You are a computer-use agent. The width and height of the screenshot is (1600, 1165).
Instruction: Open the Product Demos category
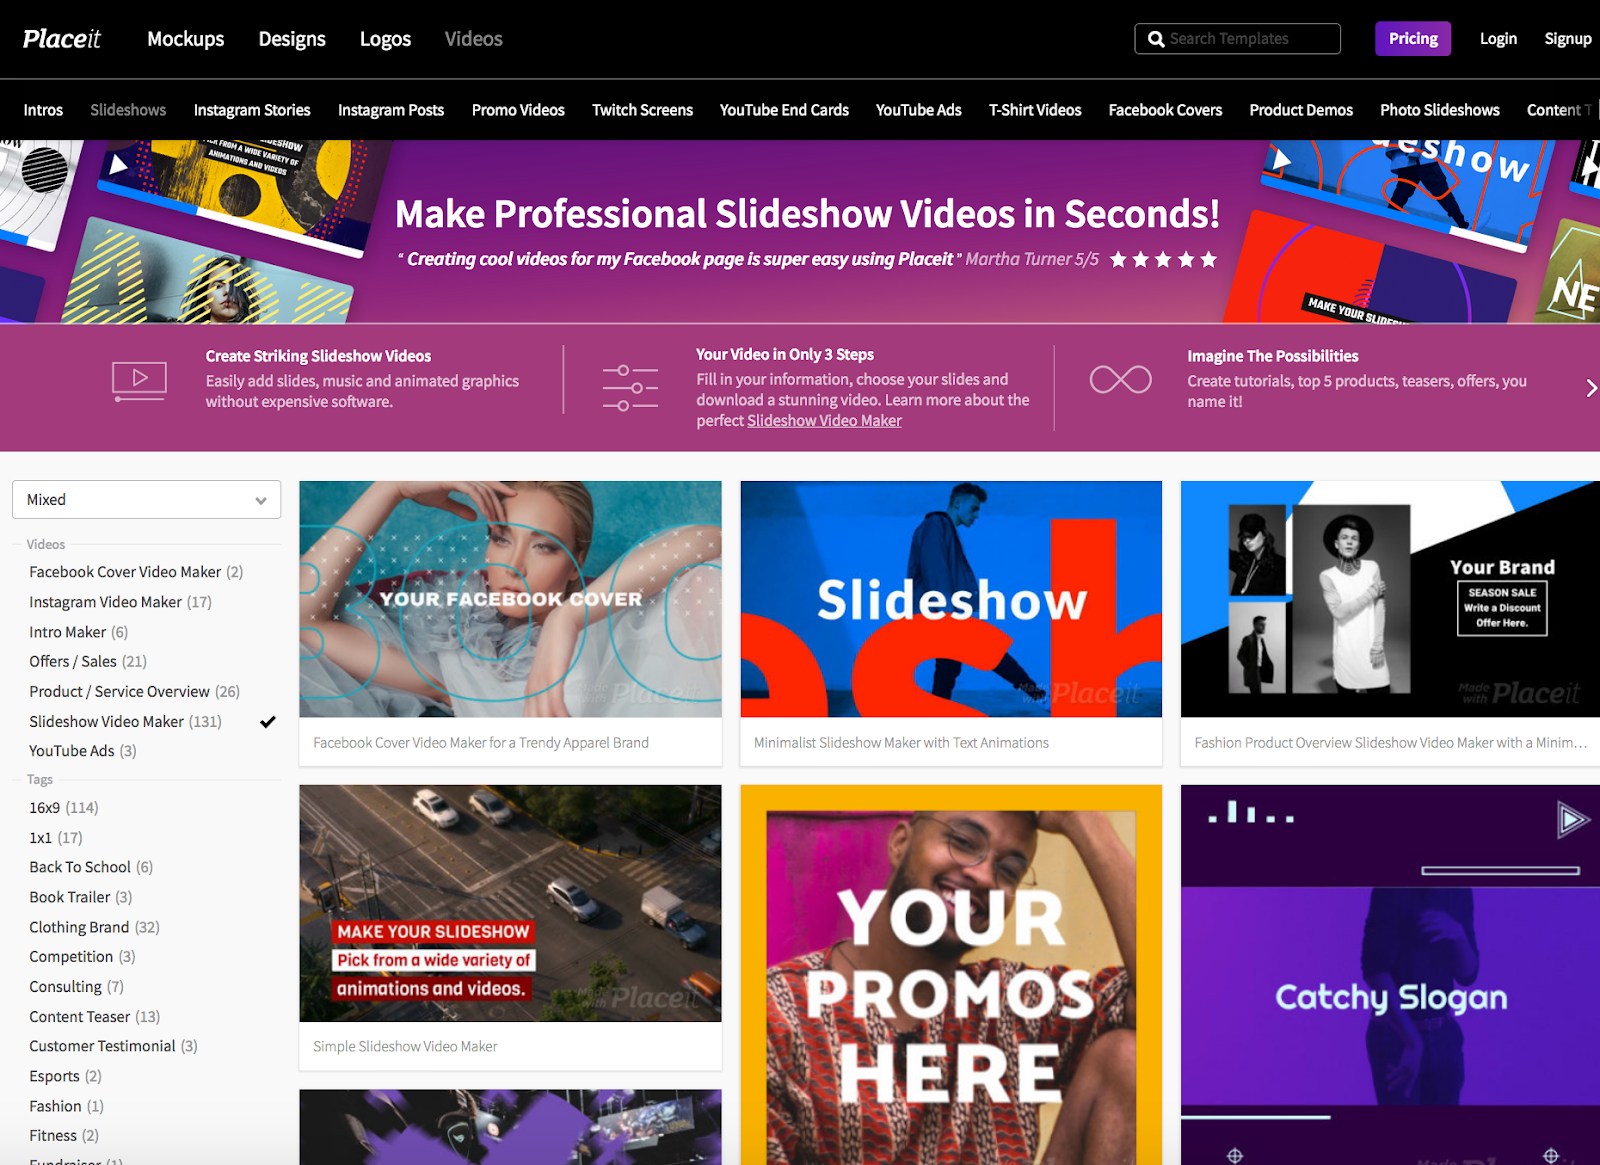[x=1301, y=110]
